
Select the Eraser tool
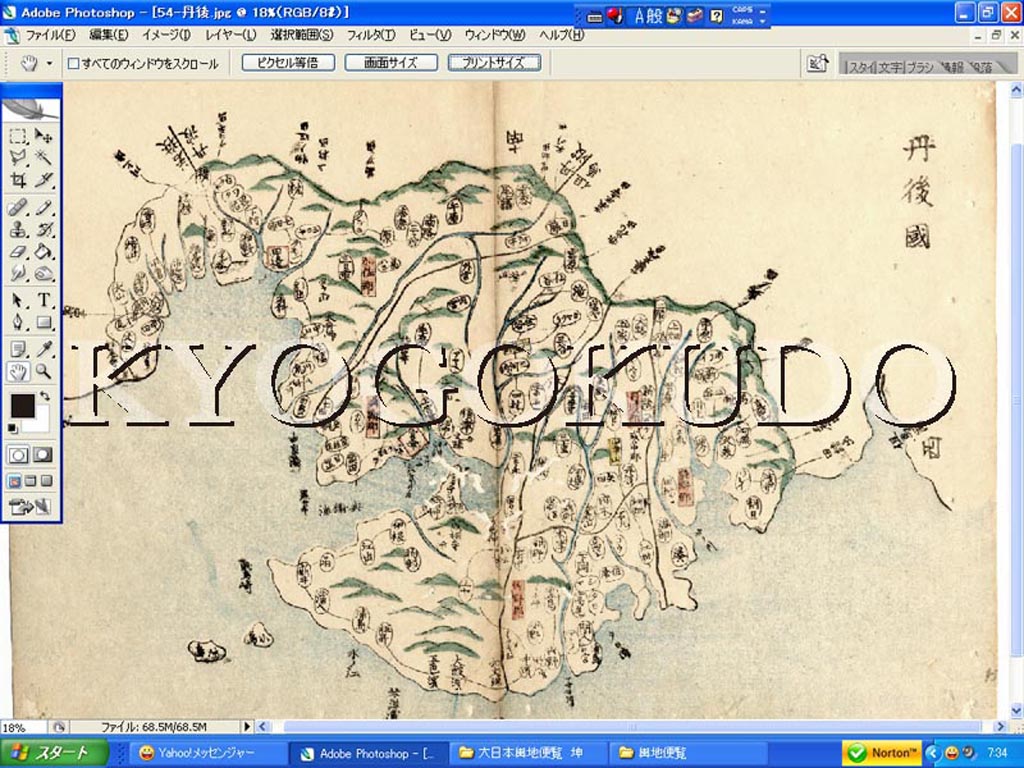pos(18,251)
